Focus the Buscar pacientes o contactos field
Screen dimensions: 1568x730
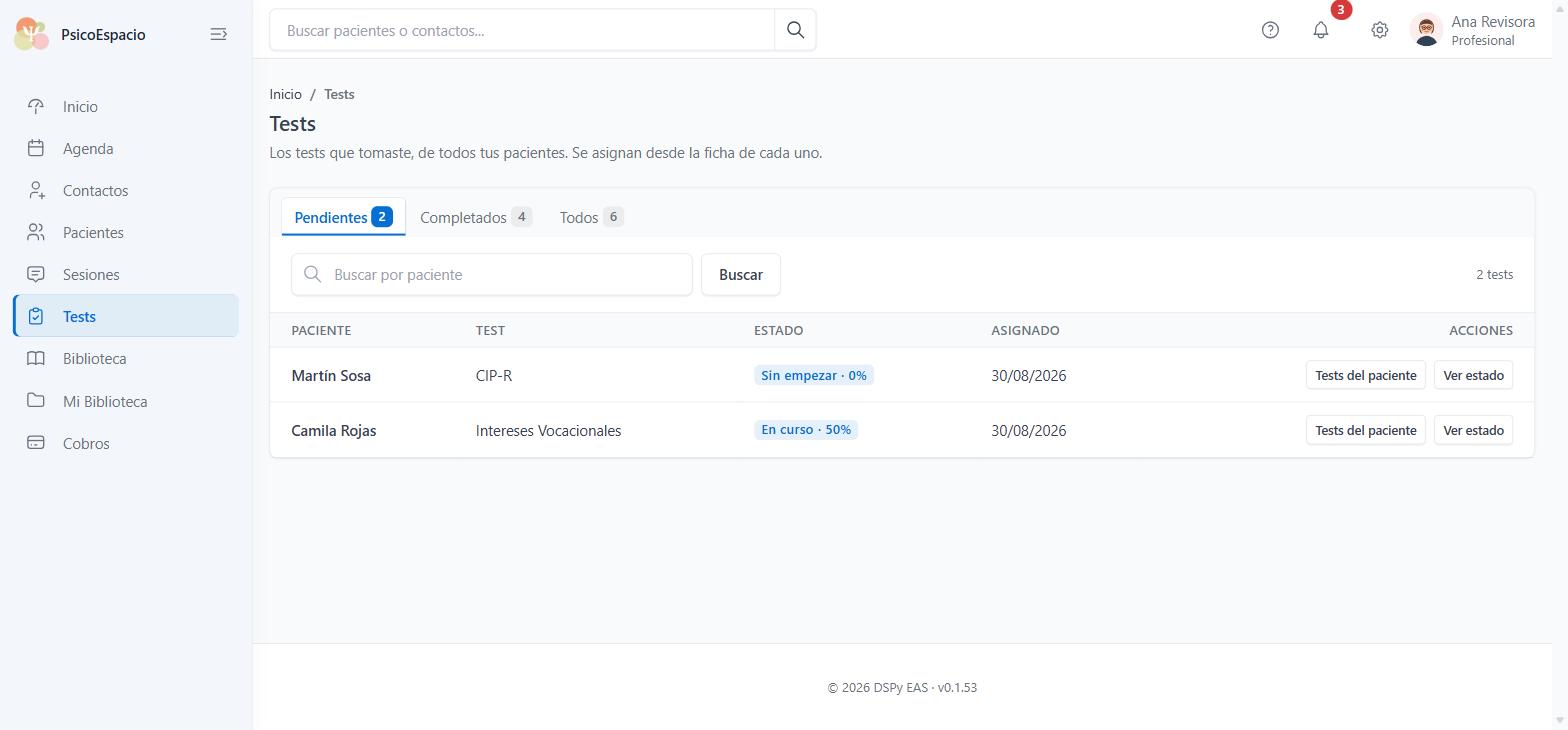[522, 30]
